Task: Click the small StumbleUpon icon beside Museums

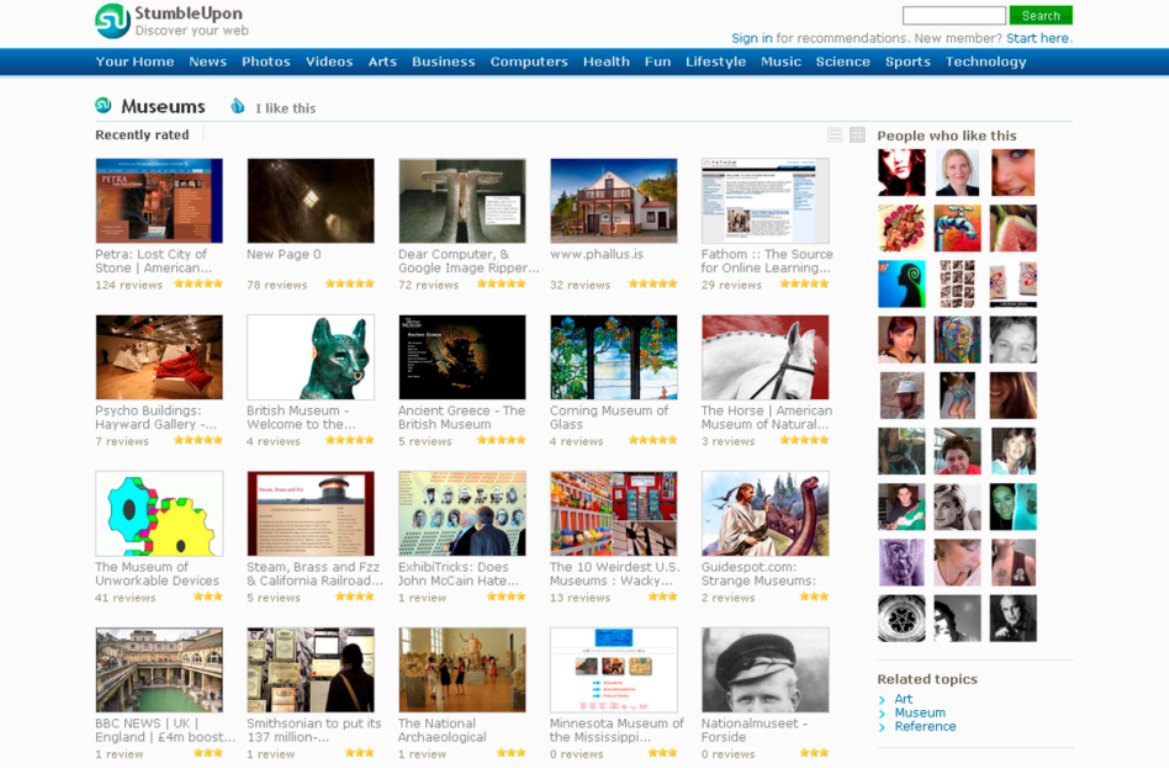Action: tap(104, 106)
